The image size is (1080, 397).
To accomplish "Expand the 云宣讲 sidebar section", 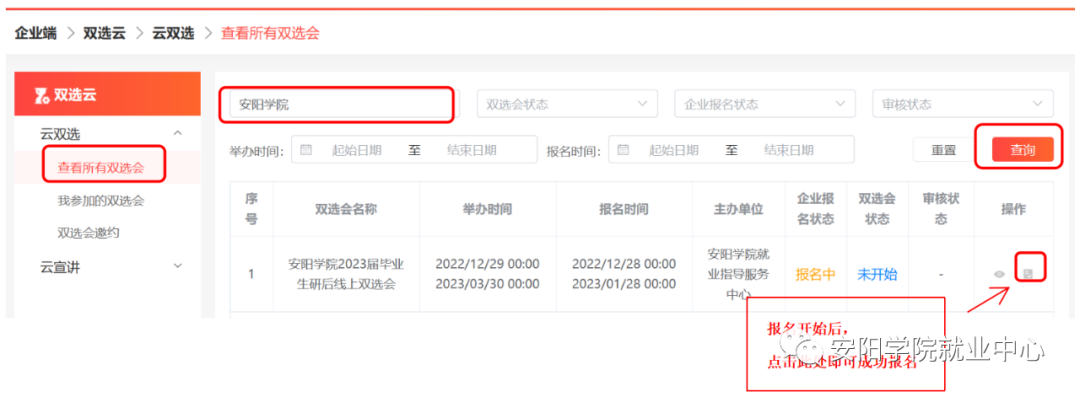I will coord(178,266).
